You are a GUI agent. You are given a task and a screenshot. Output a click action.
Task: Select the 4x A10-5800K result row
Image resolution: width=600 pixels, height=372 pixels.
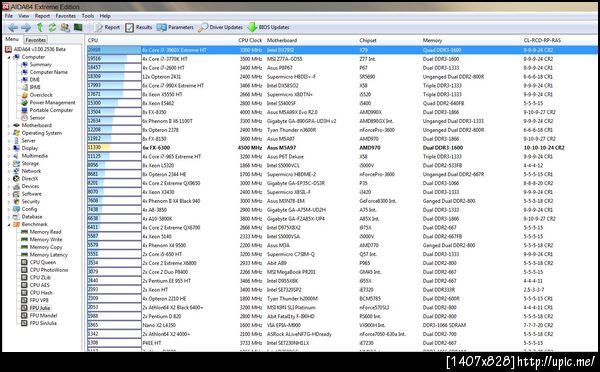[x=342, y=219]
